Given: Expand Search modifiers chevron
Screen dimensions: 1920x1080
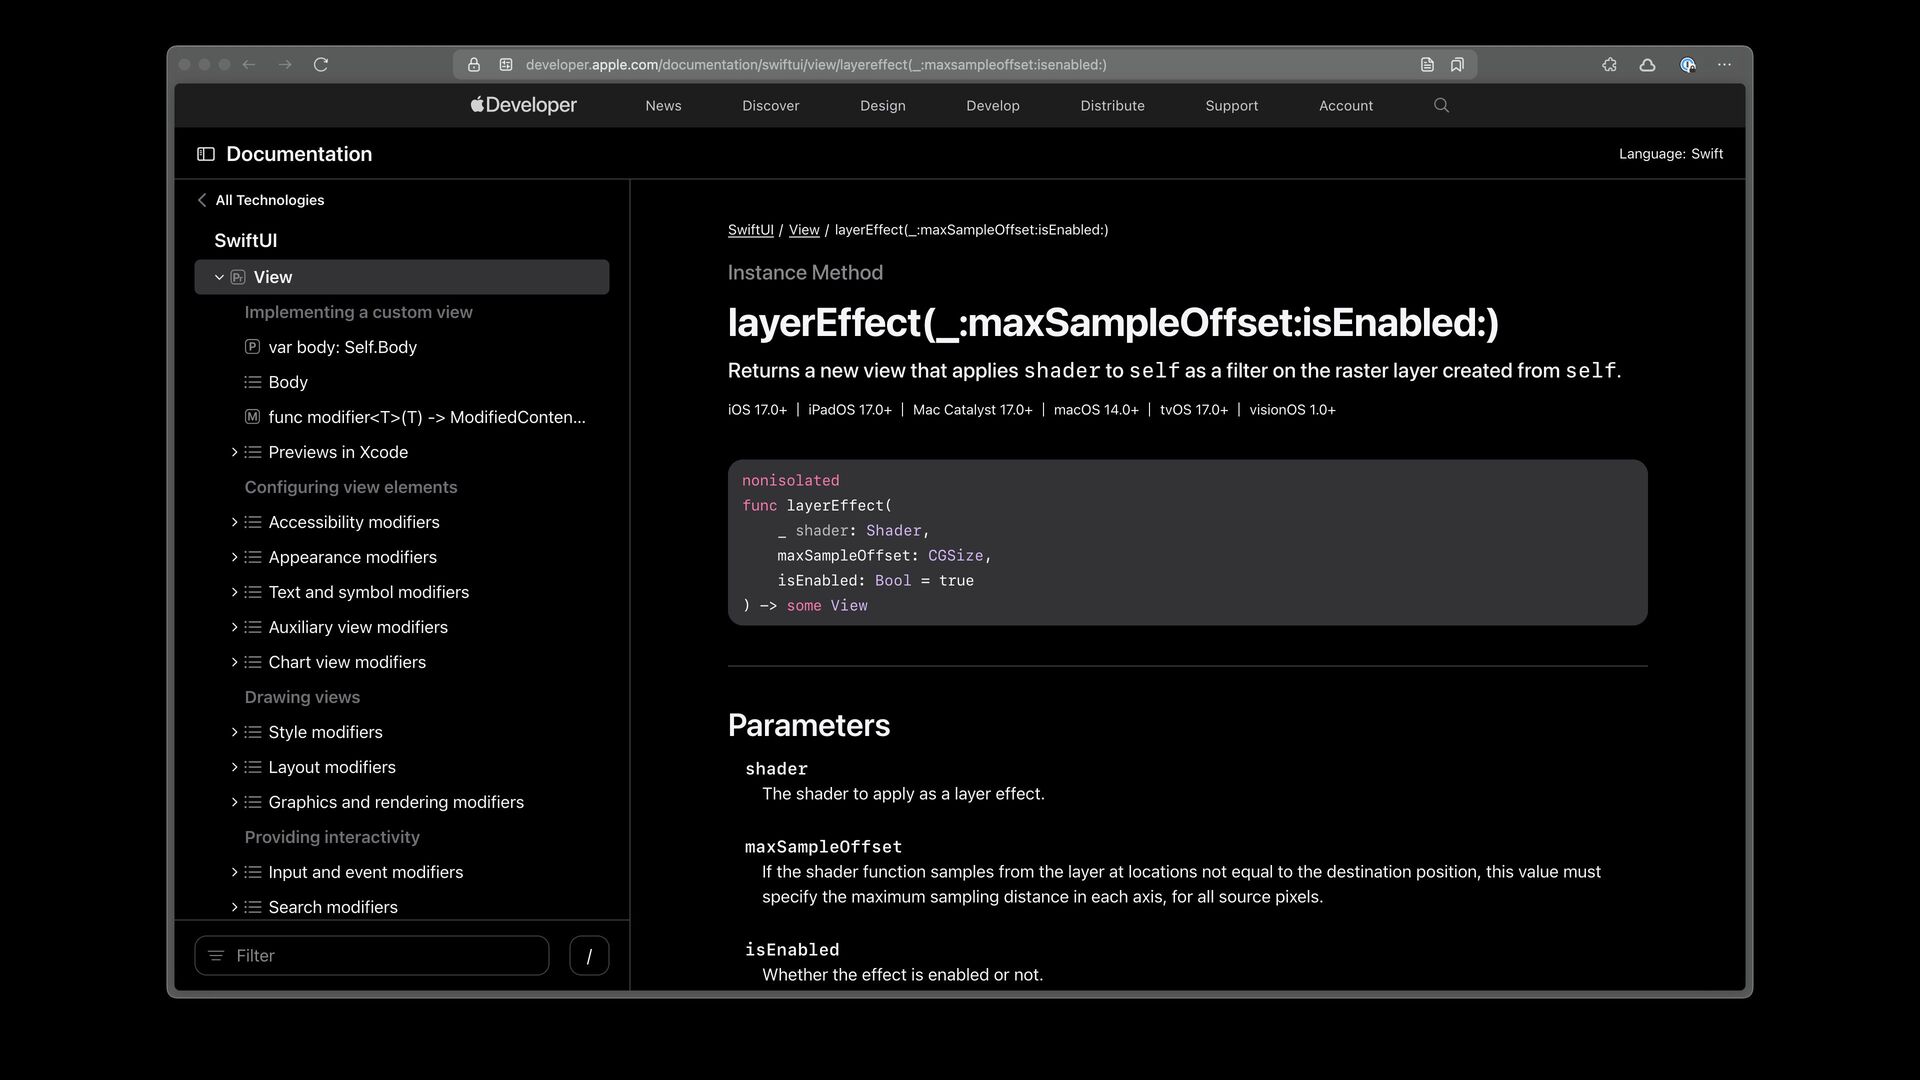Looking at the screenshot, I should [234, 907].
